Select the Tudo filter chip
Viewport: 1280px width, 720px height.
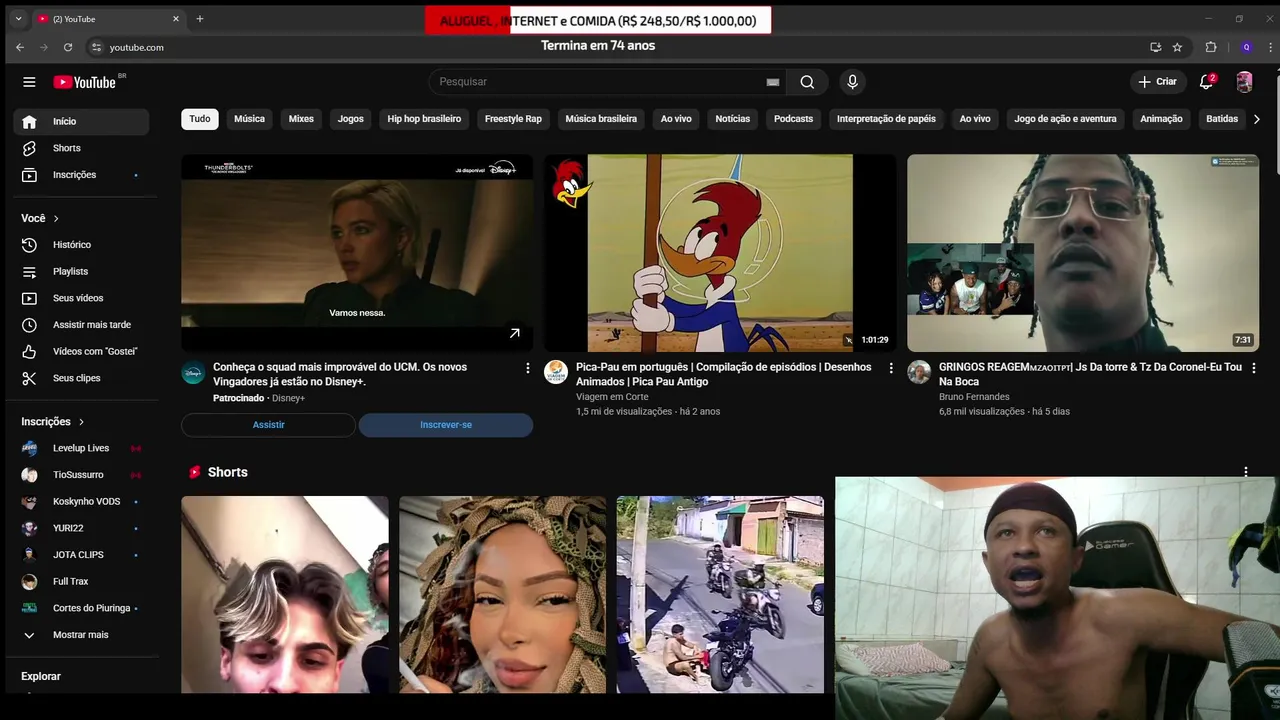point(200,119)
